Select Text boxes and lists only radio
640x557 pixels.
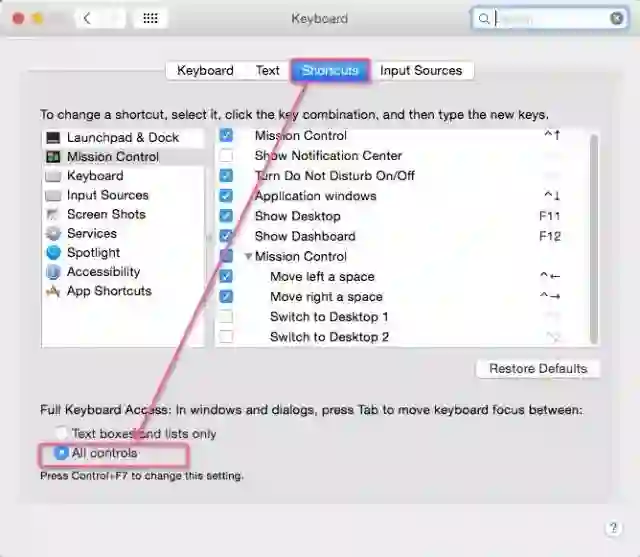click(61, 433)
